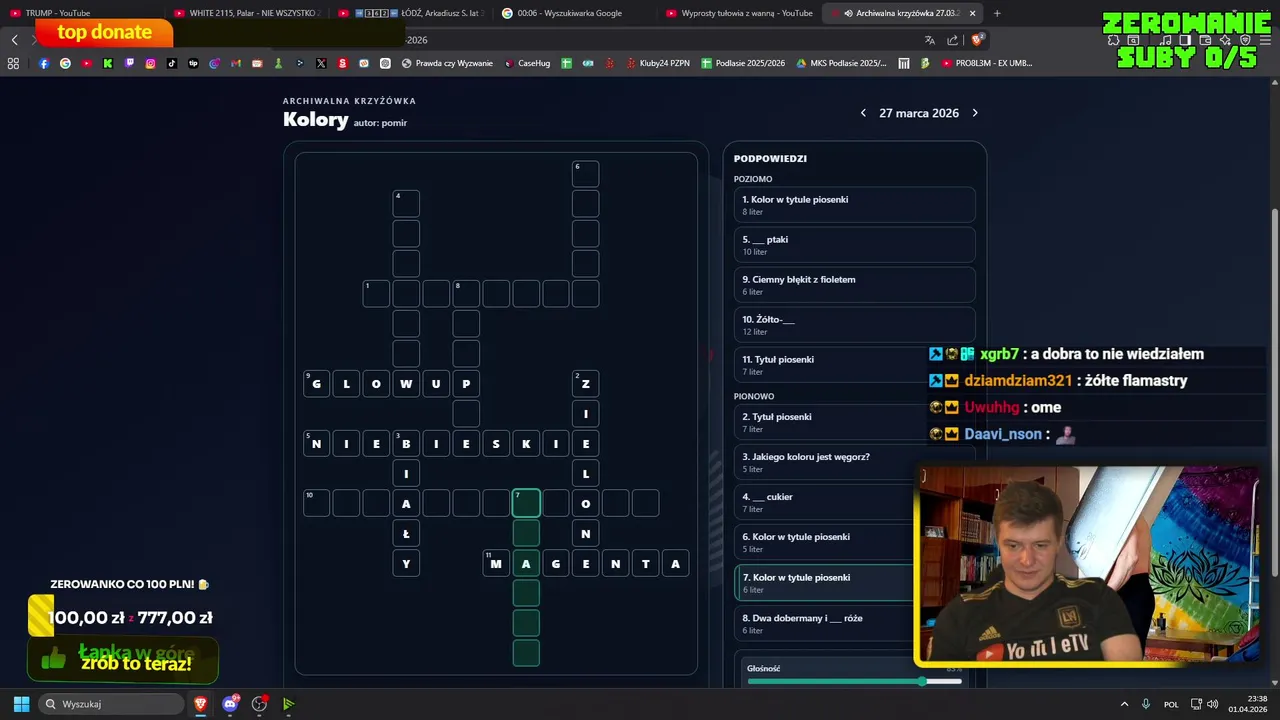Viewport: 1280px width, 720px height.
Task: Open the Google bookmark icon
Action: pos(65,63)
